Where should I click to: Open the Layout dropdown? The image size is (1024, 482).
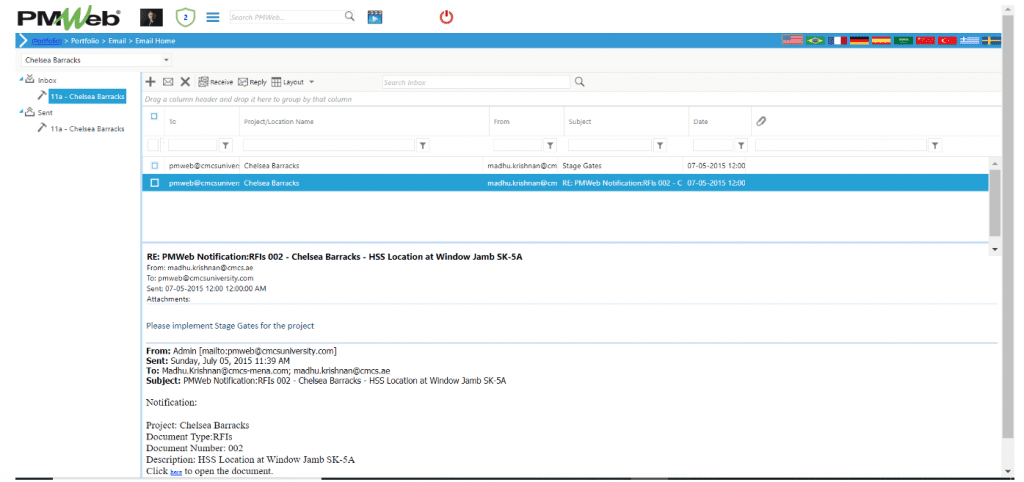tap(293, 82)
